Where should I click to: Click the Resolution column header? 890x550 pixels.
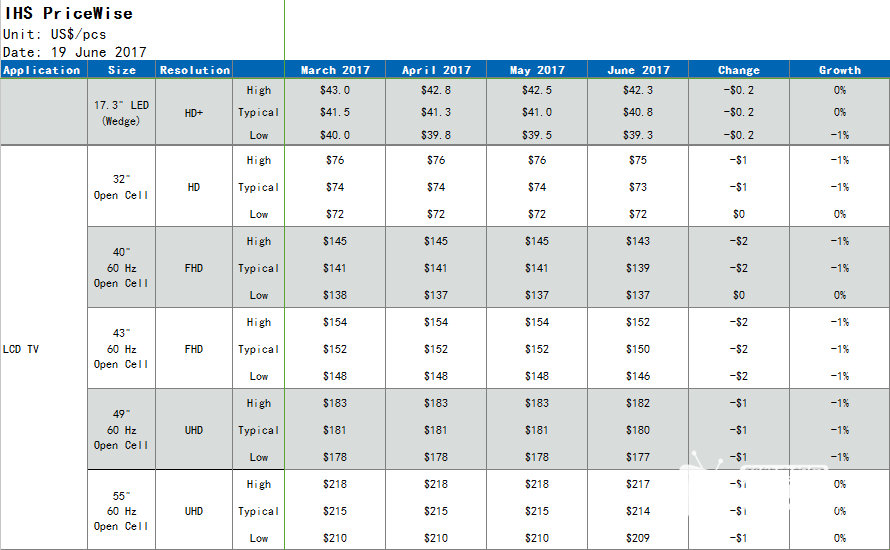coord(194,70)
